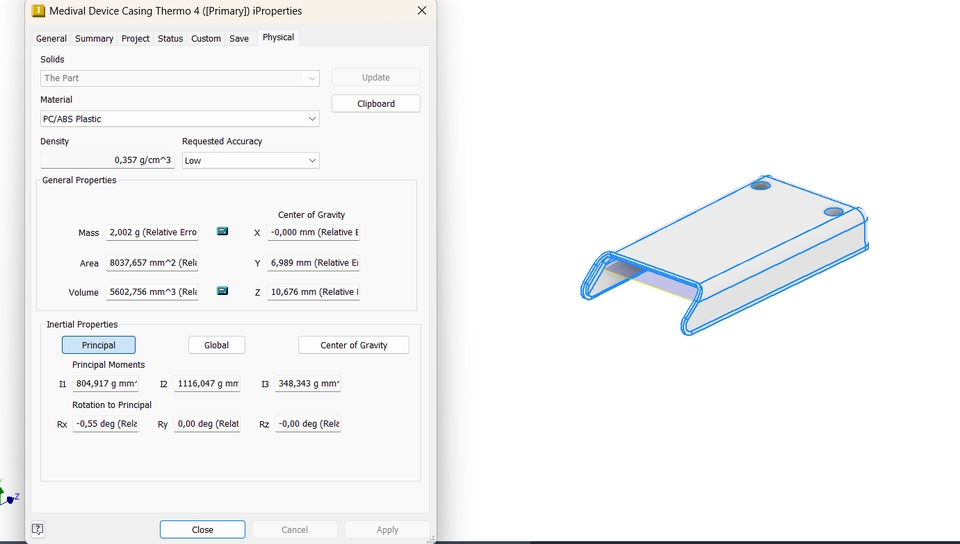Click the Apply button
The height and width of the screenshot is (544, 960).
click(388, 530)
